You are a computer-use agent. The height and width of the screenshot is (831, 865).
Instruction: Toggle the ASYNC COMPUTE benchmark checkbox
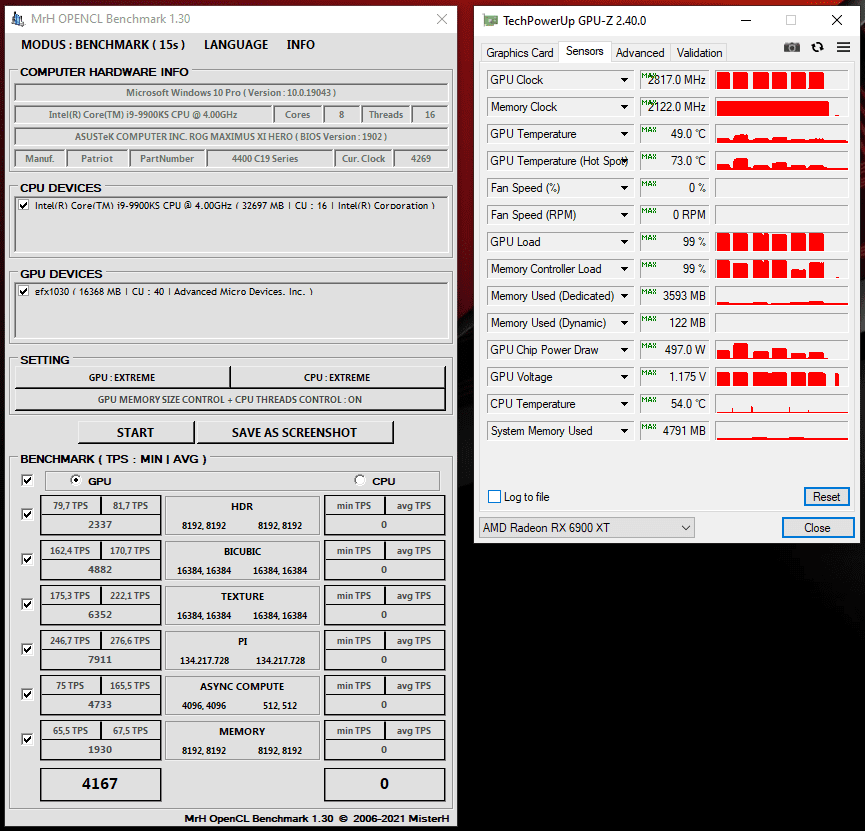click(x=27, y=694)
